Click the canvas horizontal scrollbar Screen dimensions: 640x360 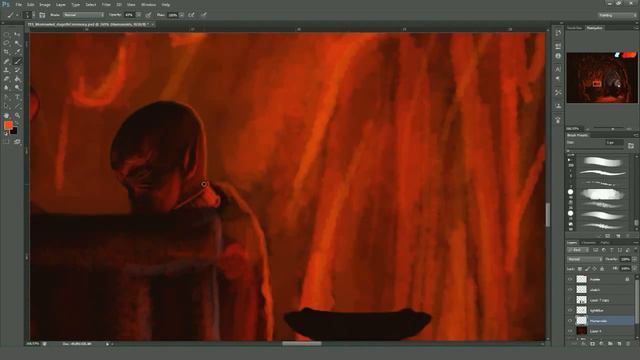pos(302,344)
